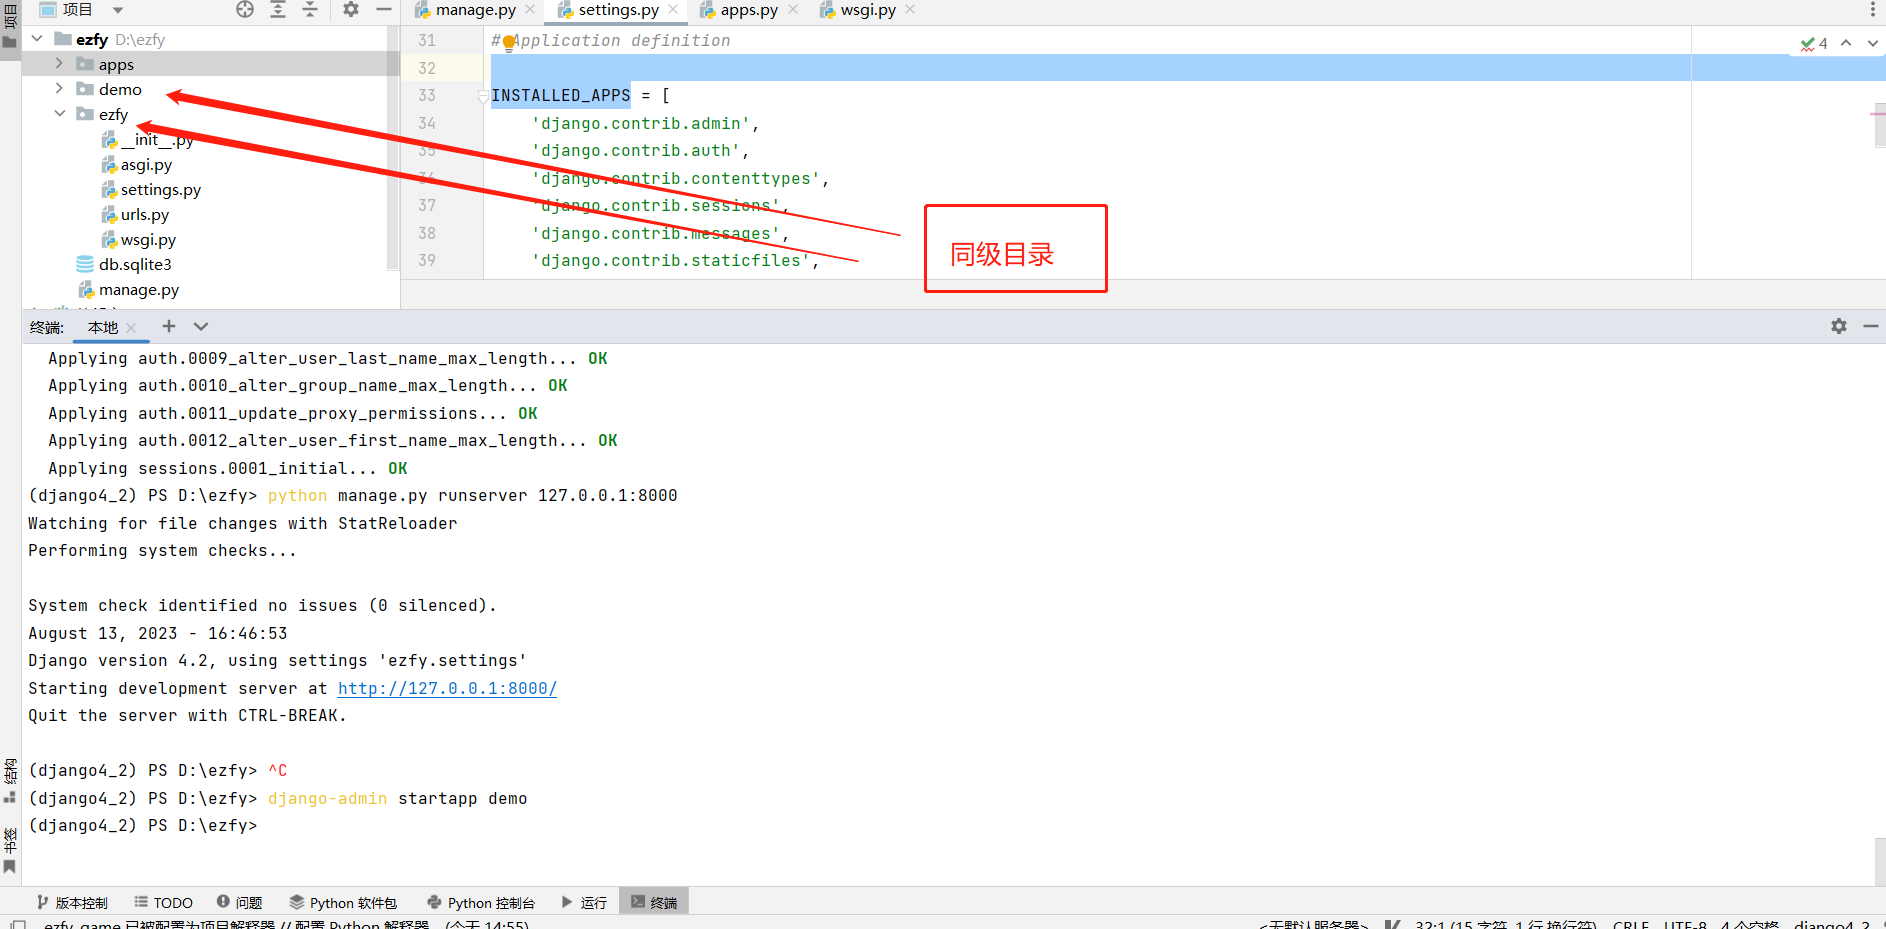This screenshot has width=1886, height=929.
Task: Open the Python packages (软件包) tool window
Action: click(343, 902)
